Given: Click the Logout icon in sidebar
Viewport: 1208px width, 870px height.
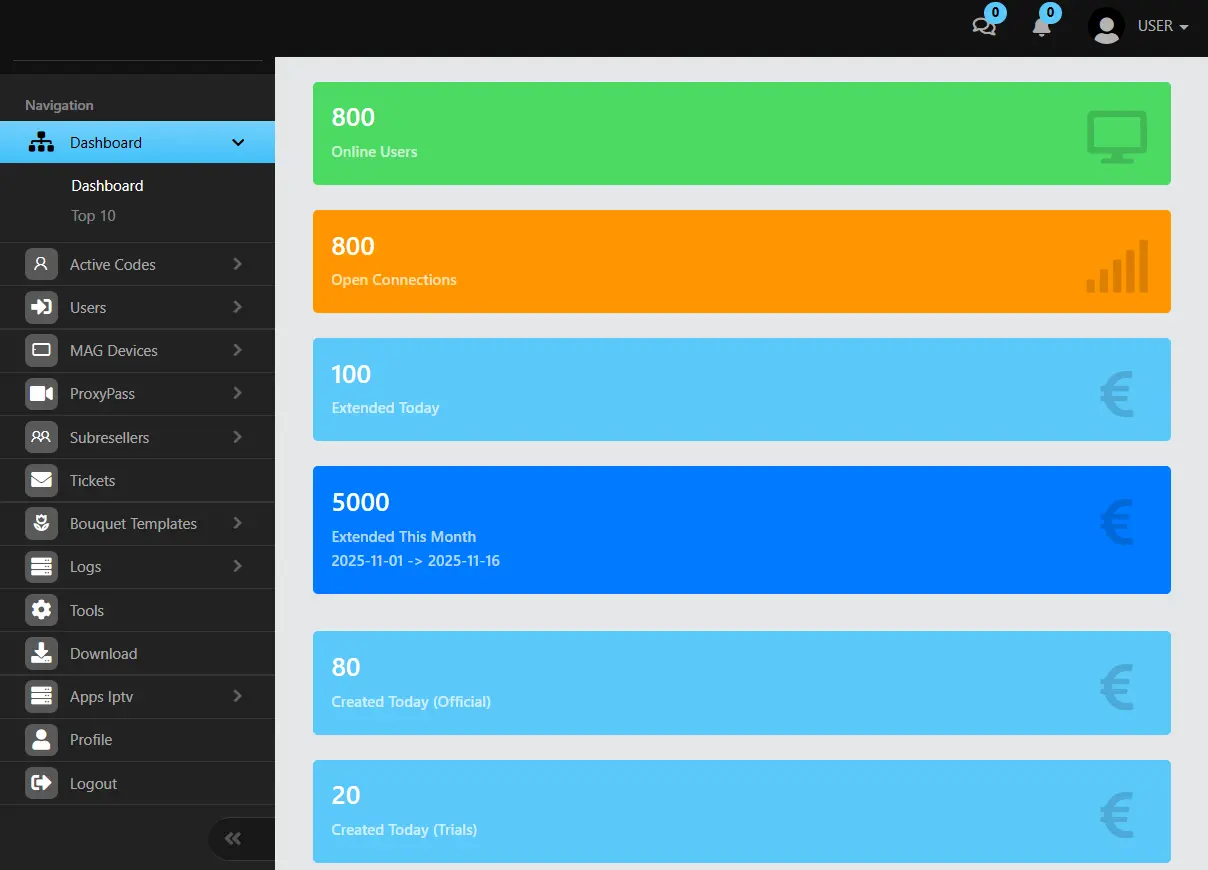Looking at the screenshot, I should pyautogui.click(x=41, y=783).
